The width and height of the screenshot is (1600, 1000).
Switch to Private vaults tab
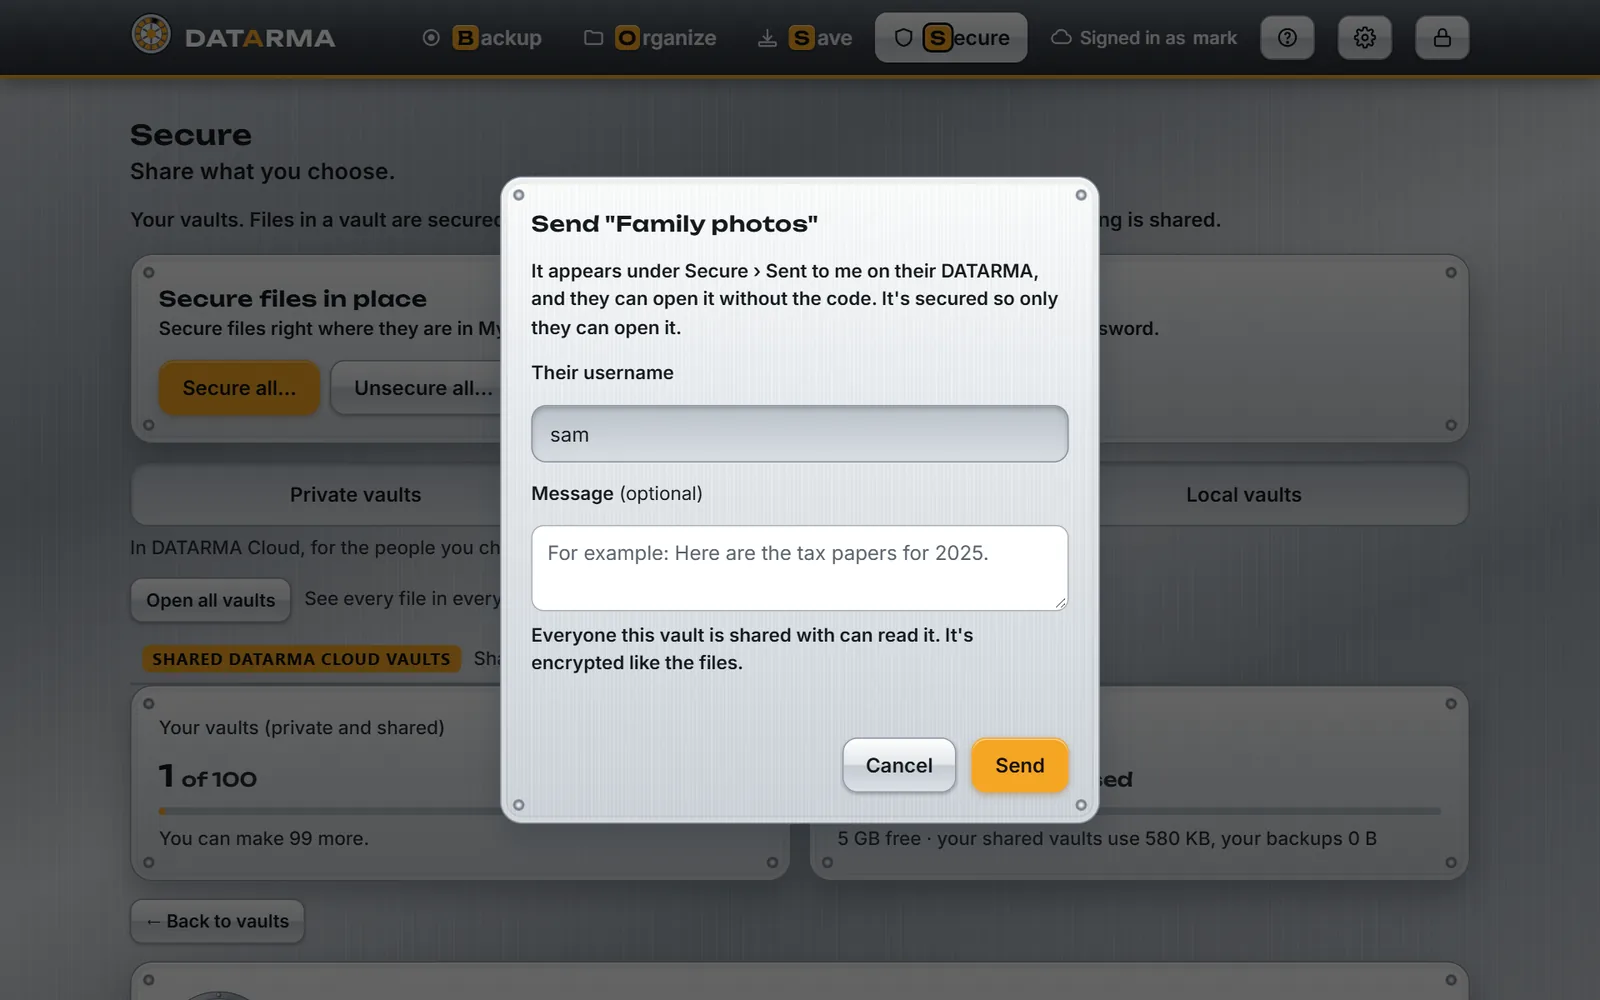point(355,495)
